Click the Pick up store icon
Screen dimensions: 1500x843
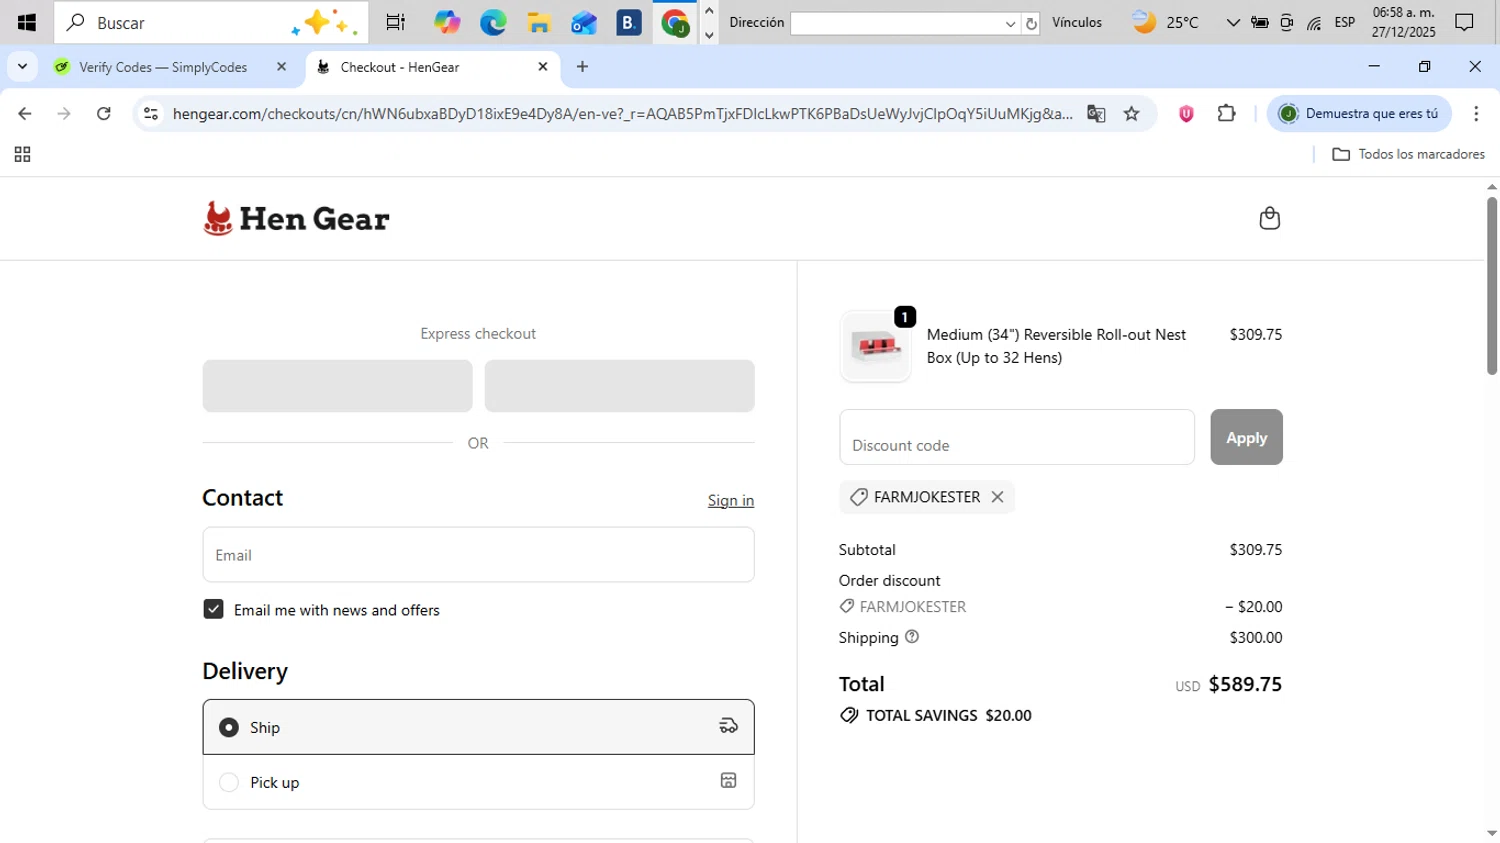tap(728, 781)
